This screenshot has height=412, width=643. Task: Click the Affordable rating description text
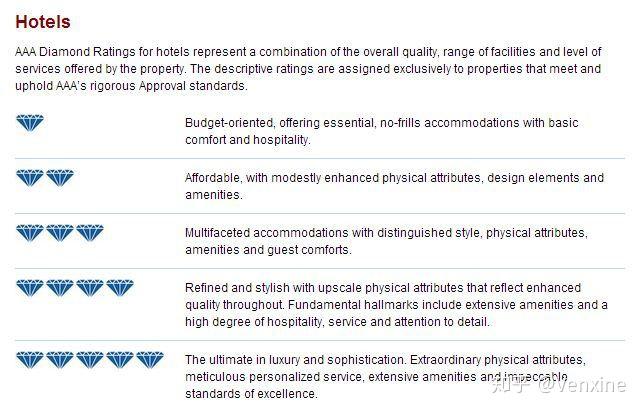394,186
